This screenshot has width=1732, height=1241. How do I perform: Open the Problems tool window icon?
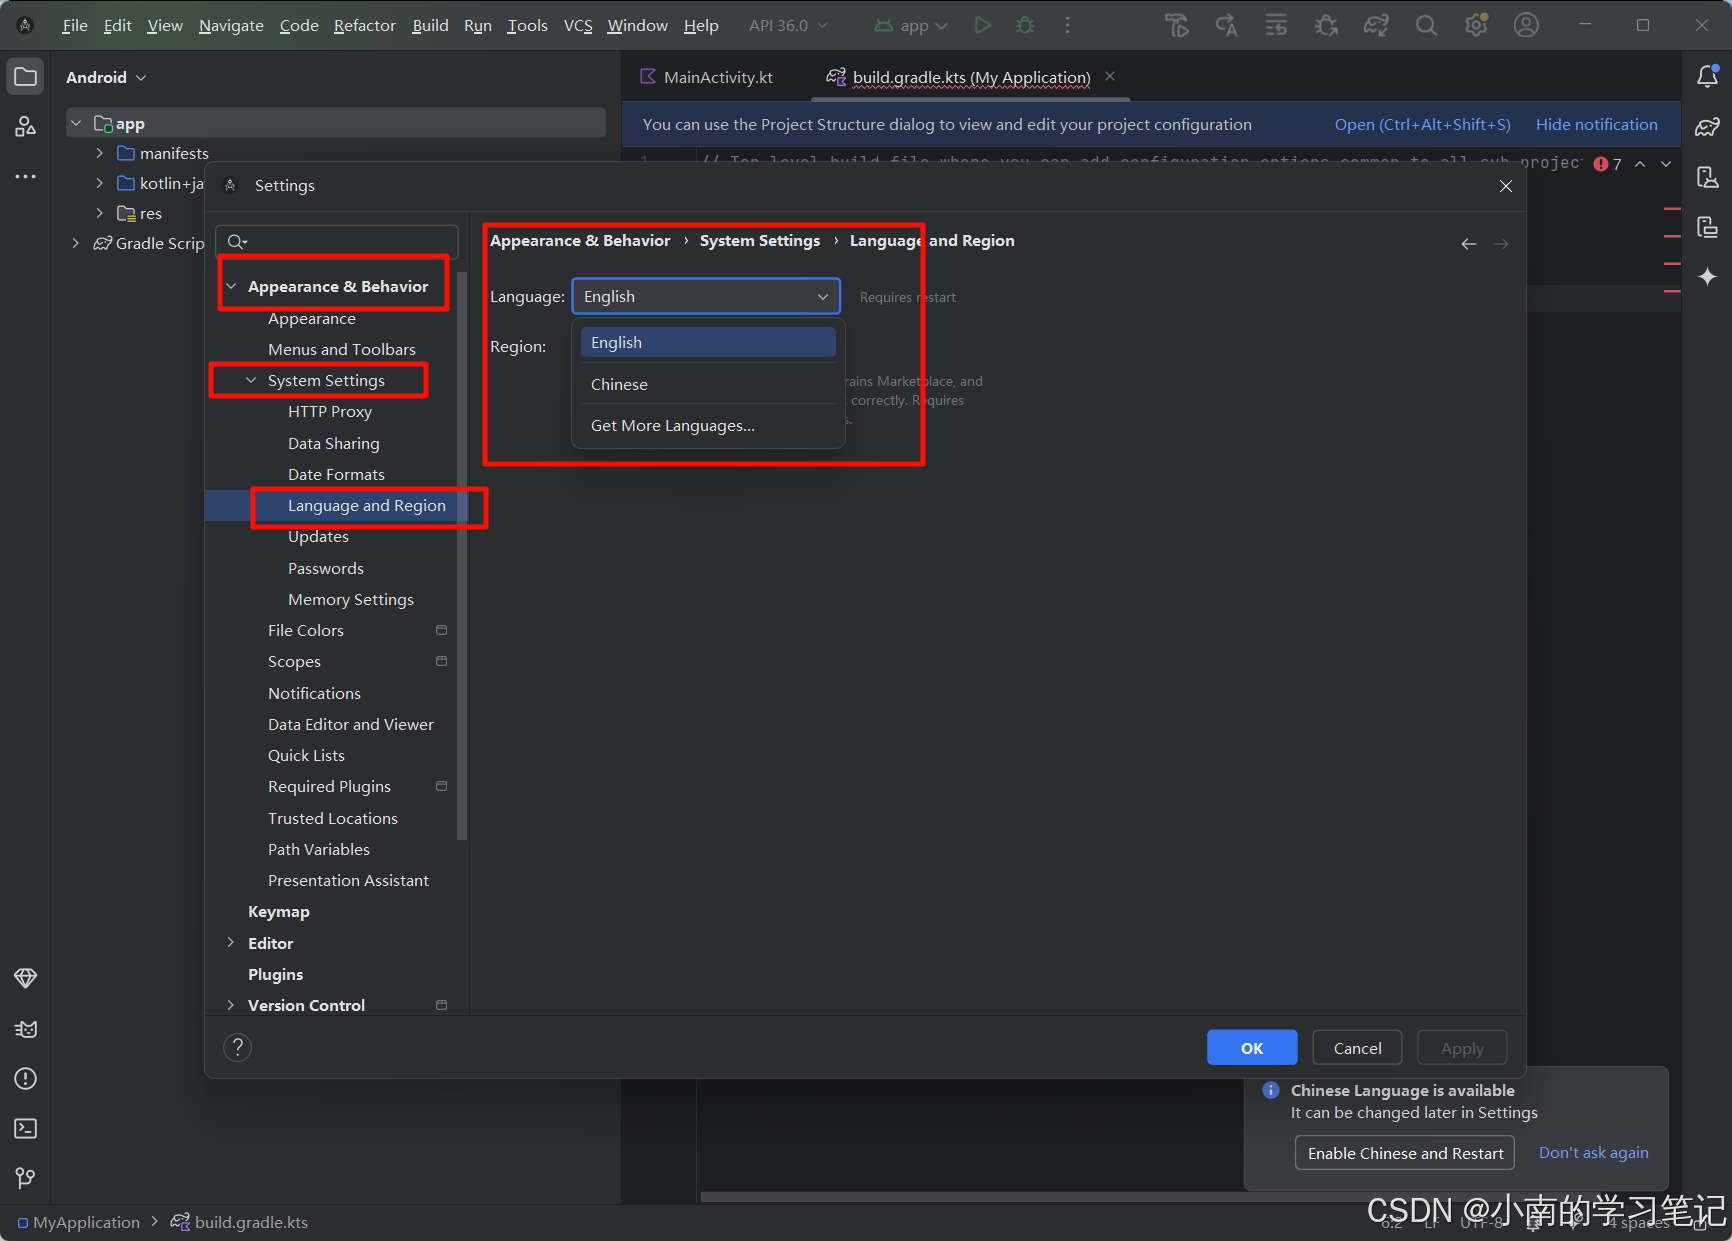(26, 1078)
